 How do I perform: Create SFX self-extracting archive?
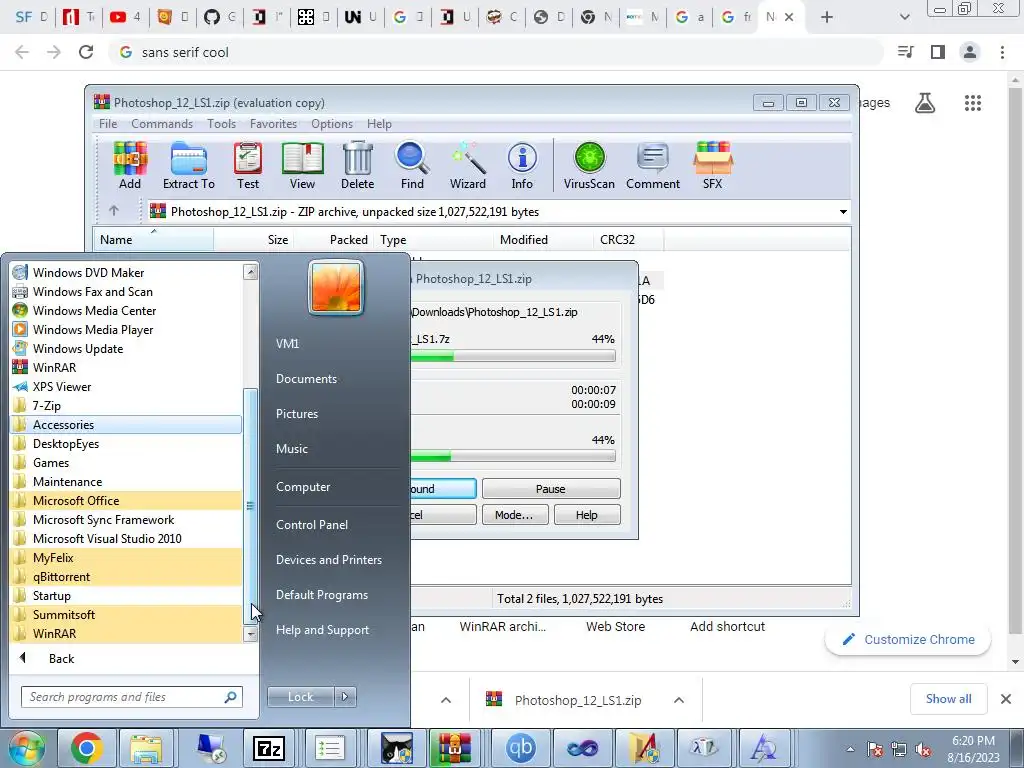click(712, 166)
